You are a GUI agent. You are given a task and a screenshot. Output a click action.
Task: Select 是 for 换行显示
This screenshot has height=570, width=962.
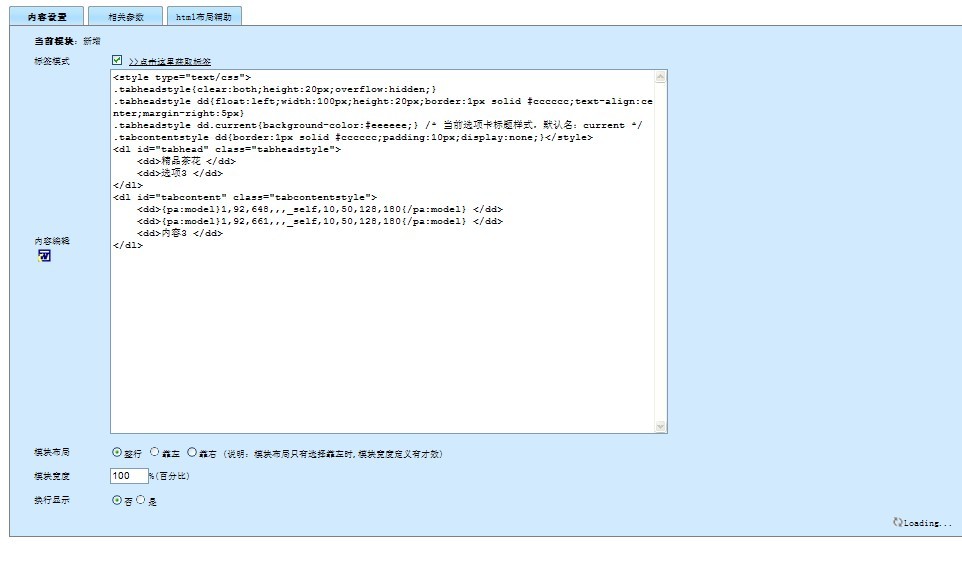141,500
